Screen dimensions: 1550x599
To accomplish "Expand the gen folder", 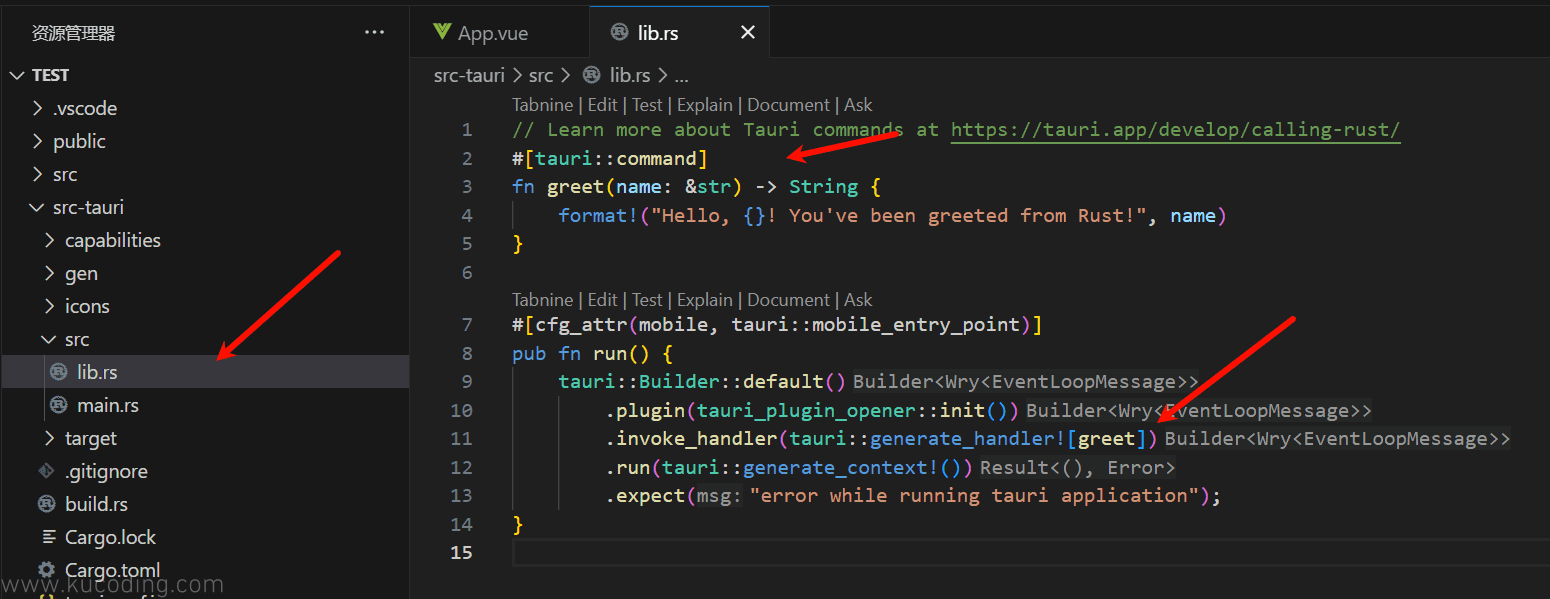I will [x=49, y=273].
